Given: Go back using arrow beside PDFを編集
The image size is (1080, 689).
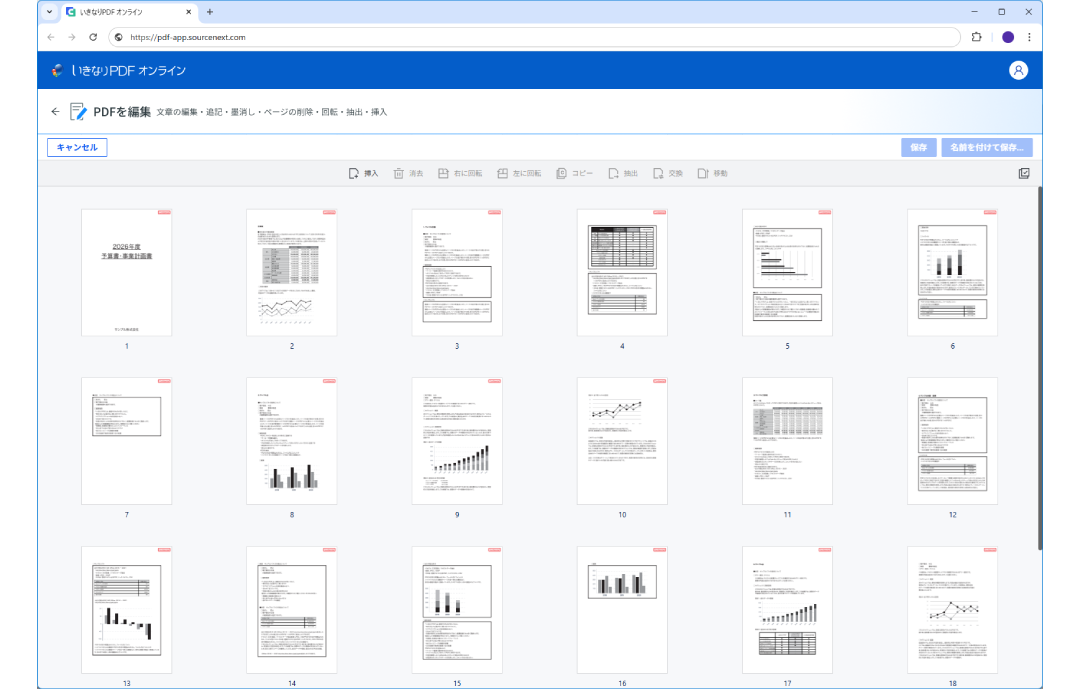Looking at the screenshot, I should point(55,112).
